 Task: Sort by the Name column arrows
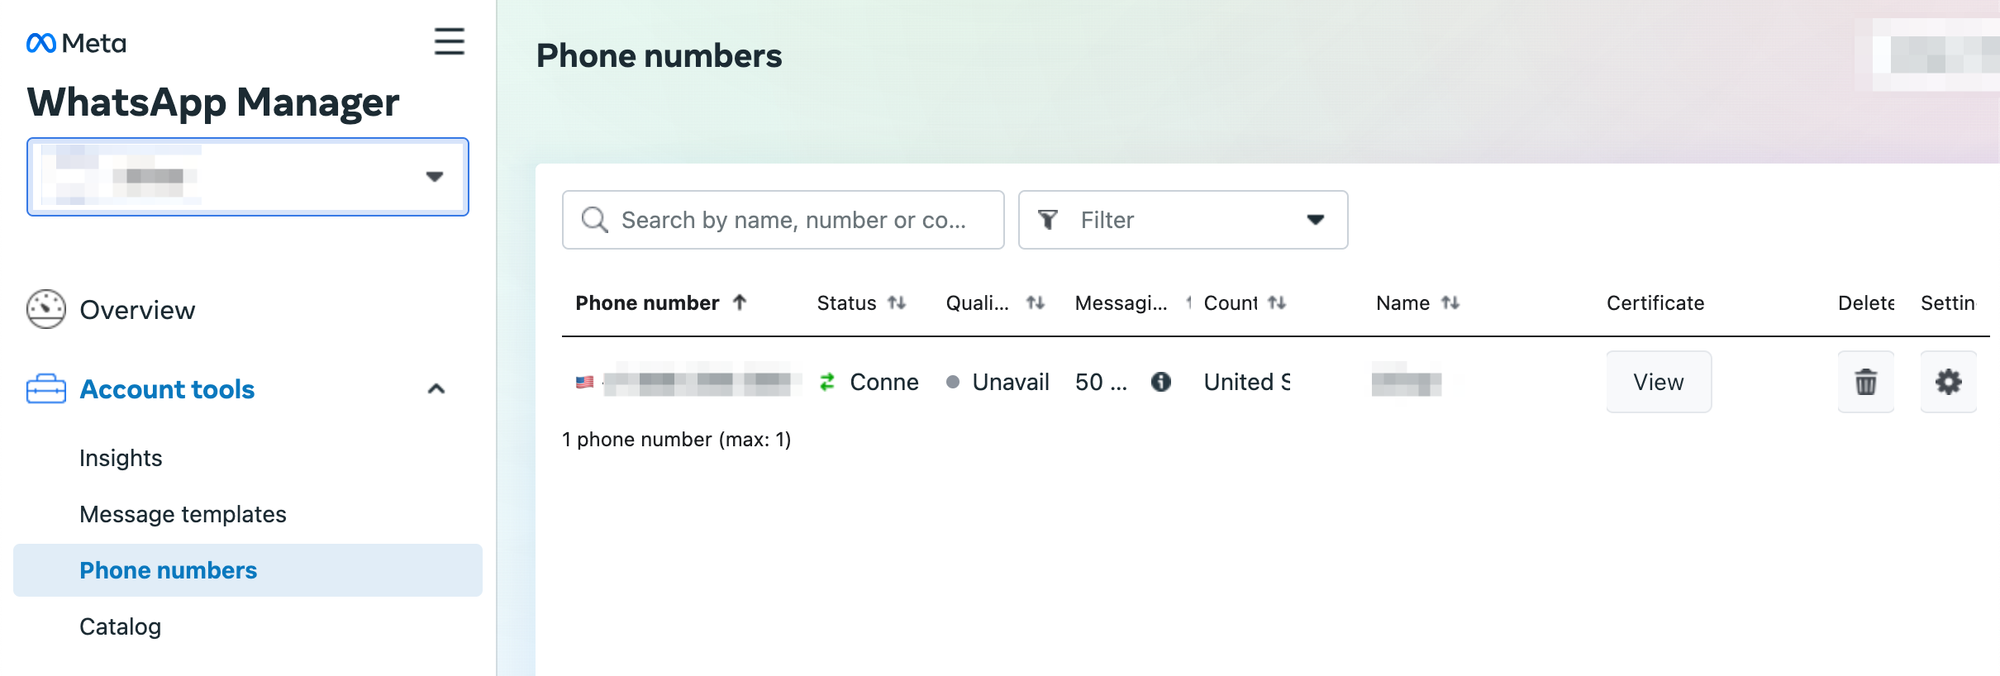(x=1451, y=303)
